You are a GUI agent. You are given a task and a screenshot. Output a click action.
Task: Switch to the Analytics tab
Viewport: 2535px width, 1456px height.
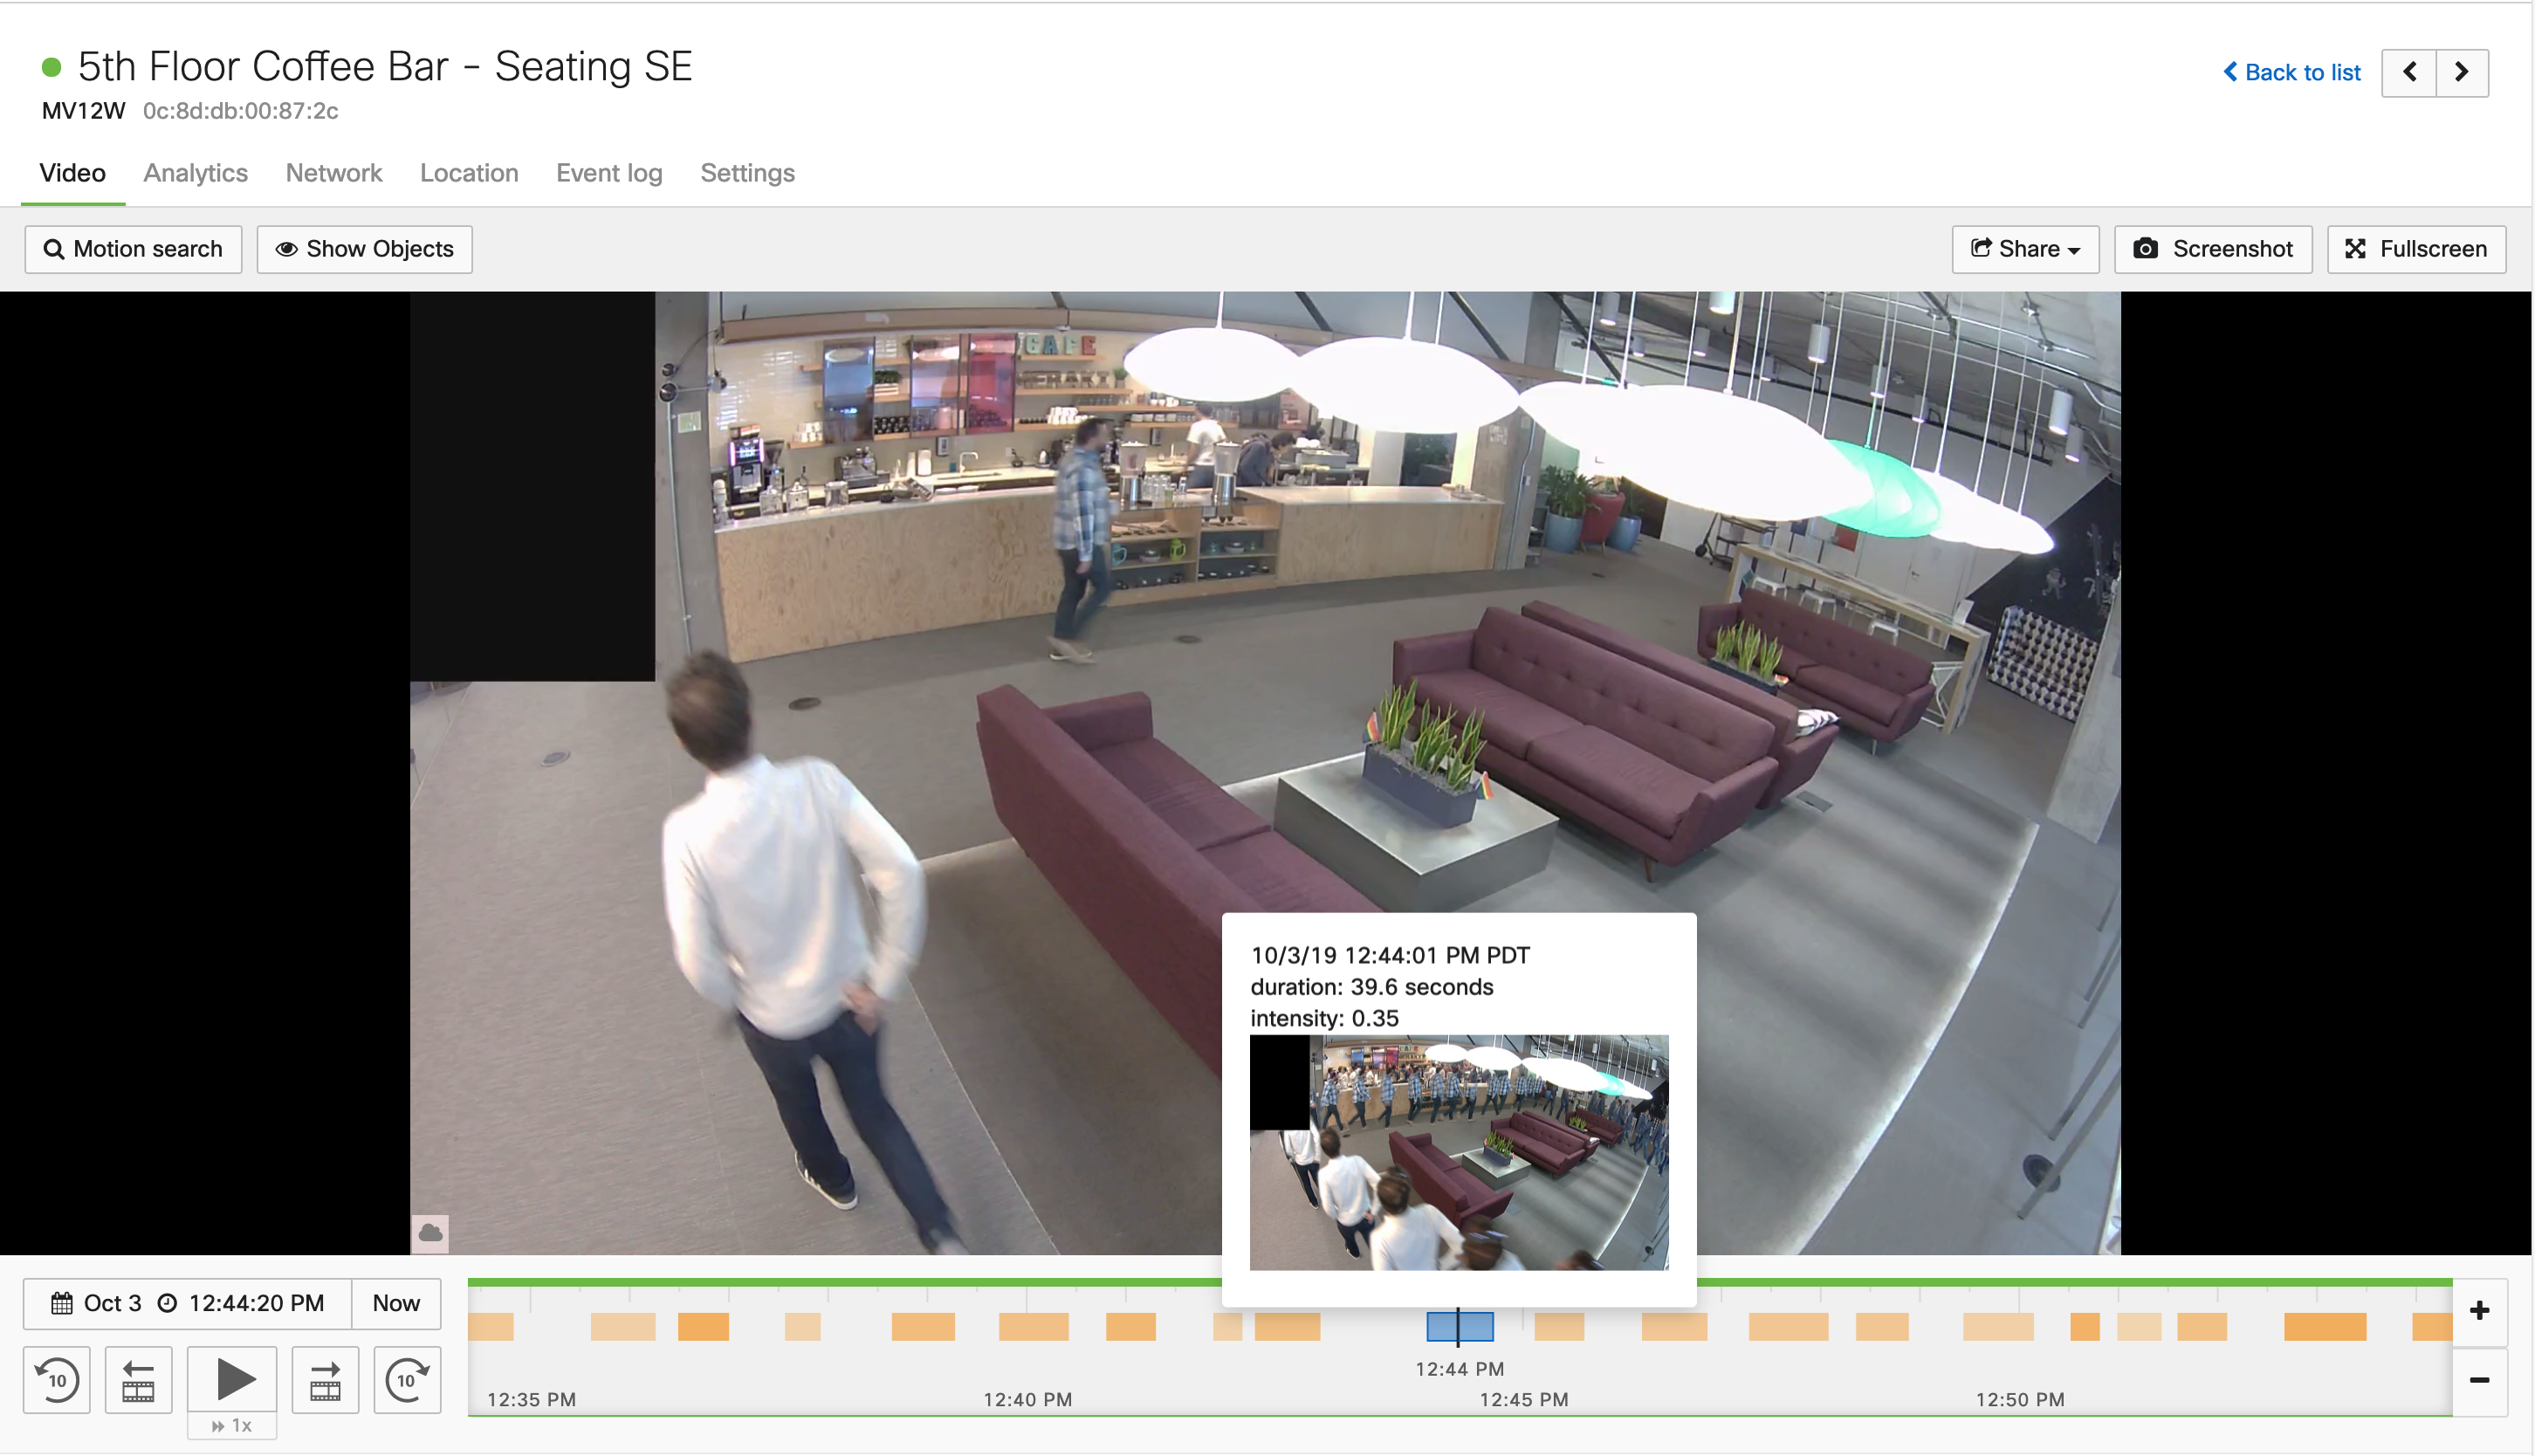point(194,172)
